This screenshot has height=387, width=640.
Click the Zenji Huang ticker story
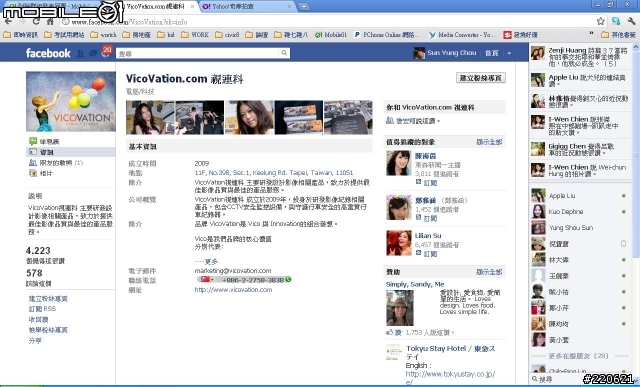[580, 57]
